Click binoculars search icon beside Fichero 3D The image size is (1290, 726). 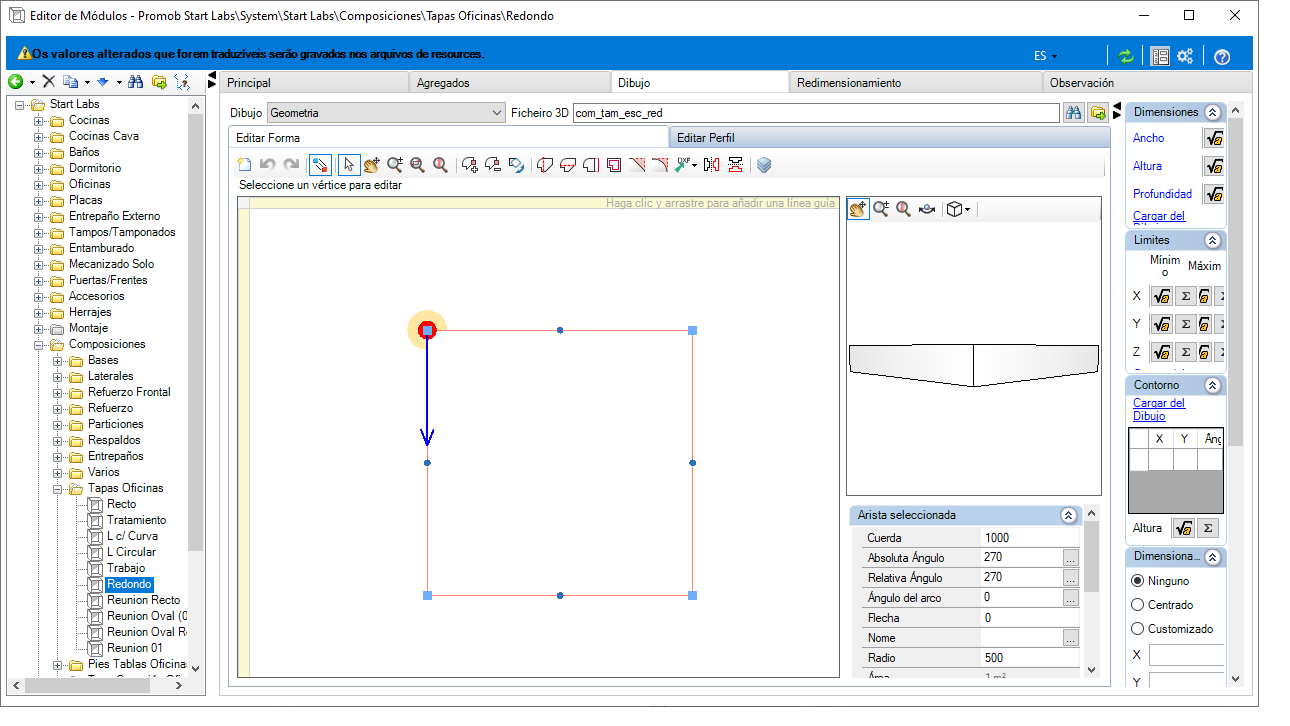[1074, 113]
